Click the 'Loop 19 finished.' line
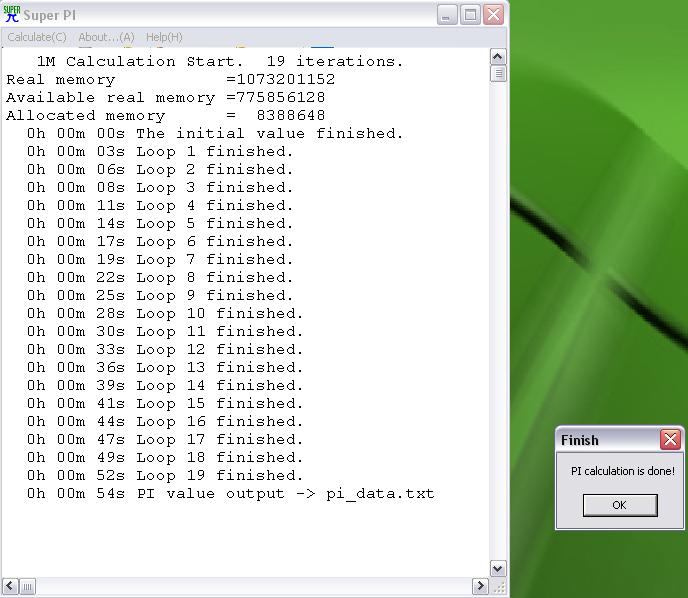 coord(165,475)
